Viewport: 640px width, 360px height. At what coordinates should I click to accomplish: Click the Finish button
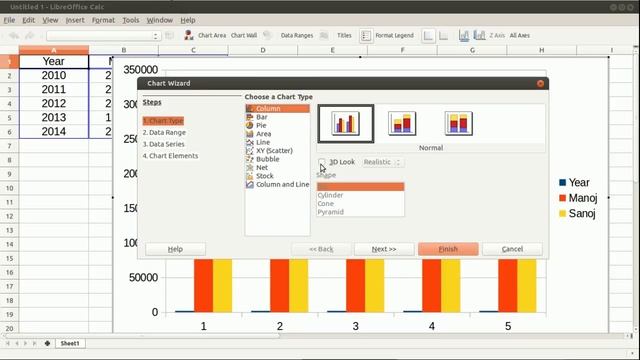pyautogui.click(x=448, y=249)
